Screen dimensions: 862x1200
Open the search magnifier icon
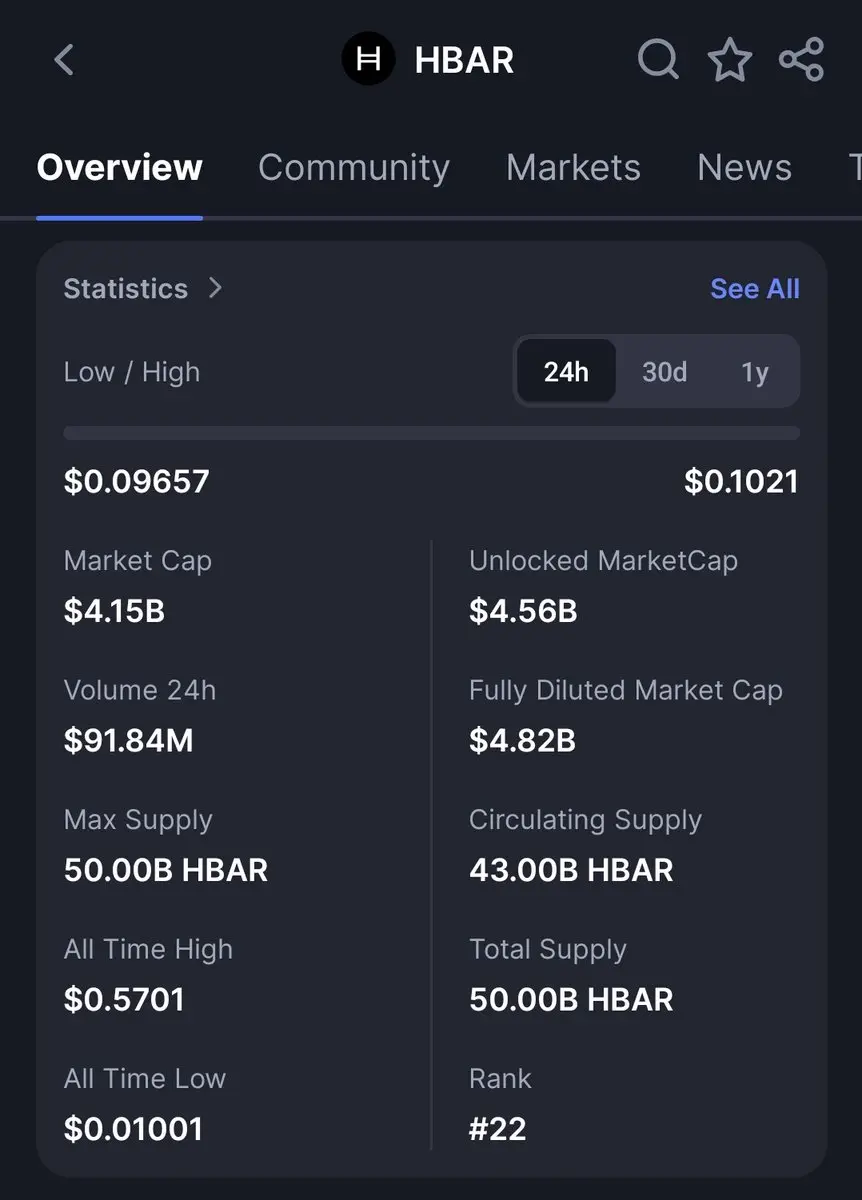pyautogui.click(x=658, y=60)
